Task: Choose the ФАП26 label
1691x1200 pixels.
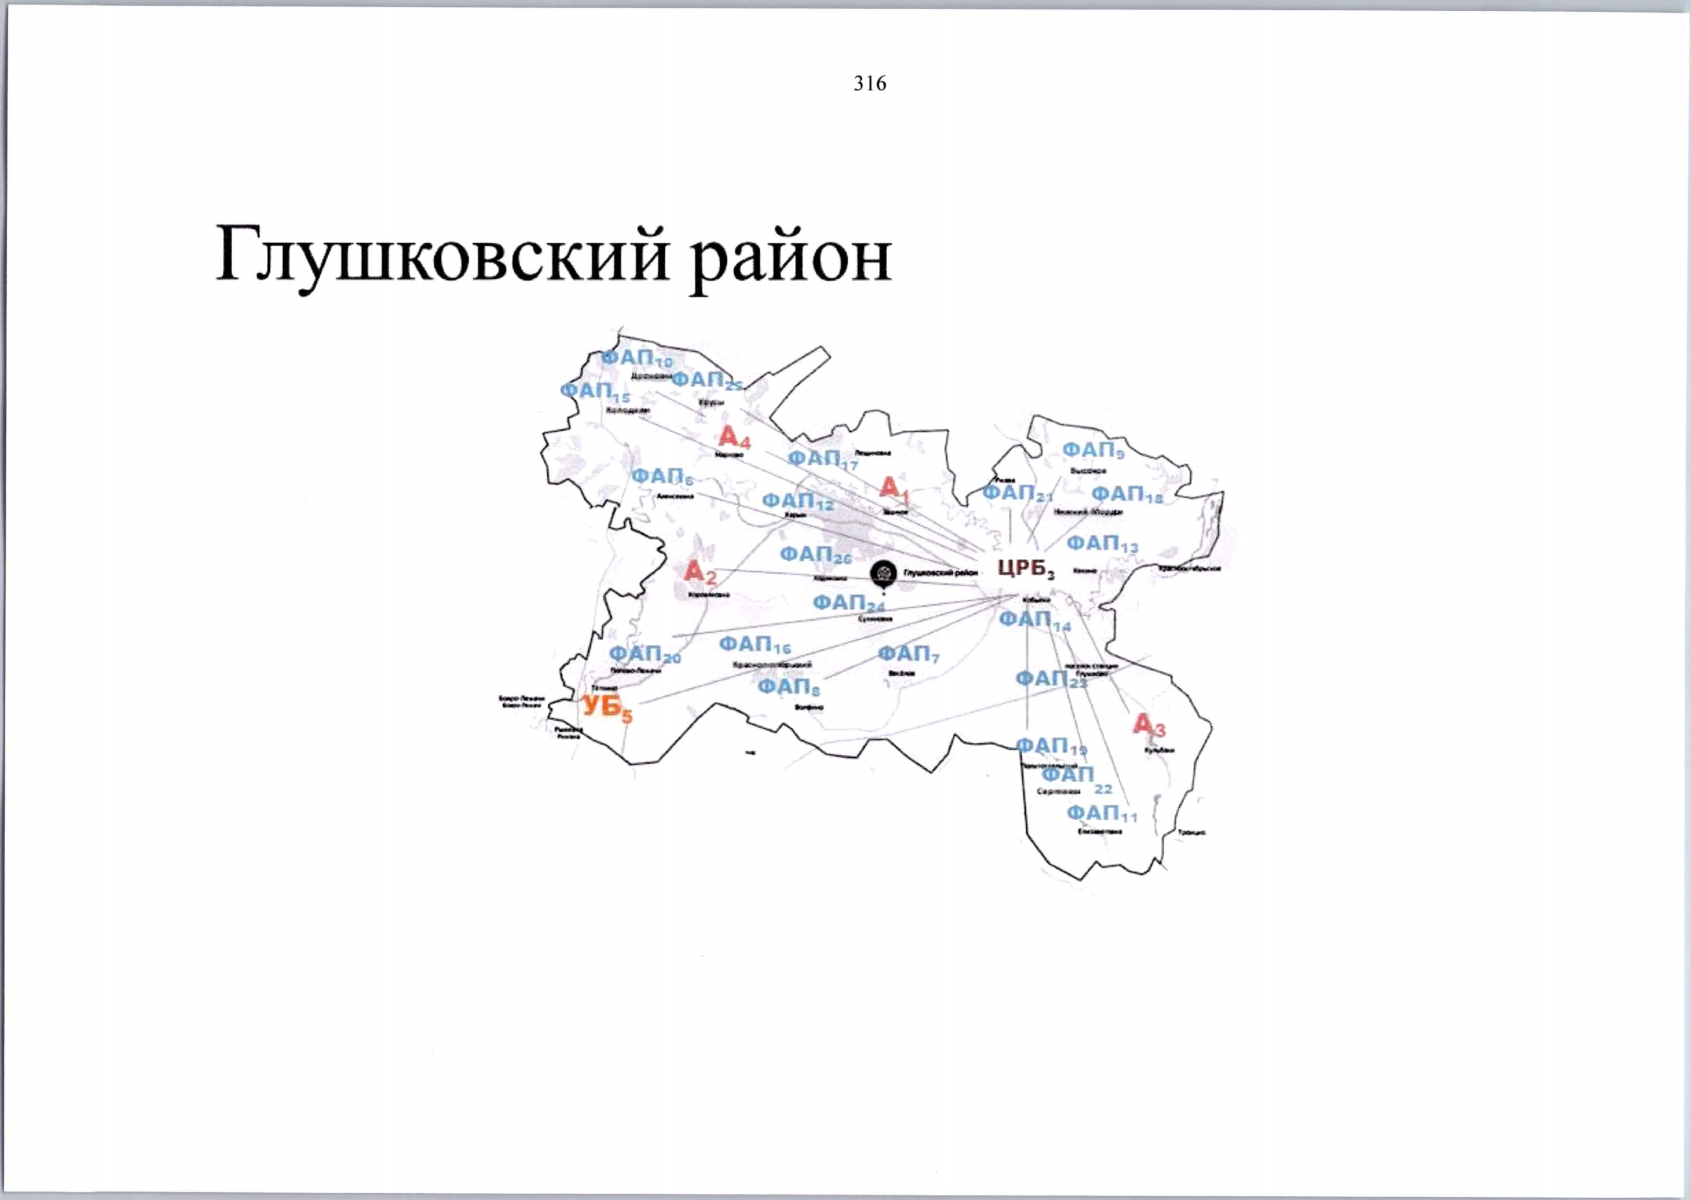Action: (816, 555)
